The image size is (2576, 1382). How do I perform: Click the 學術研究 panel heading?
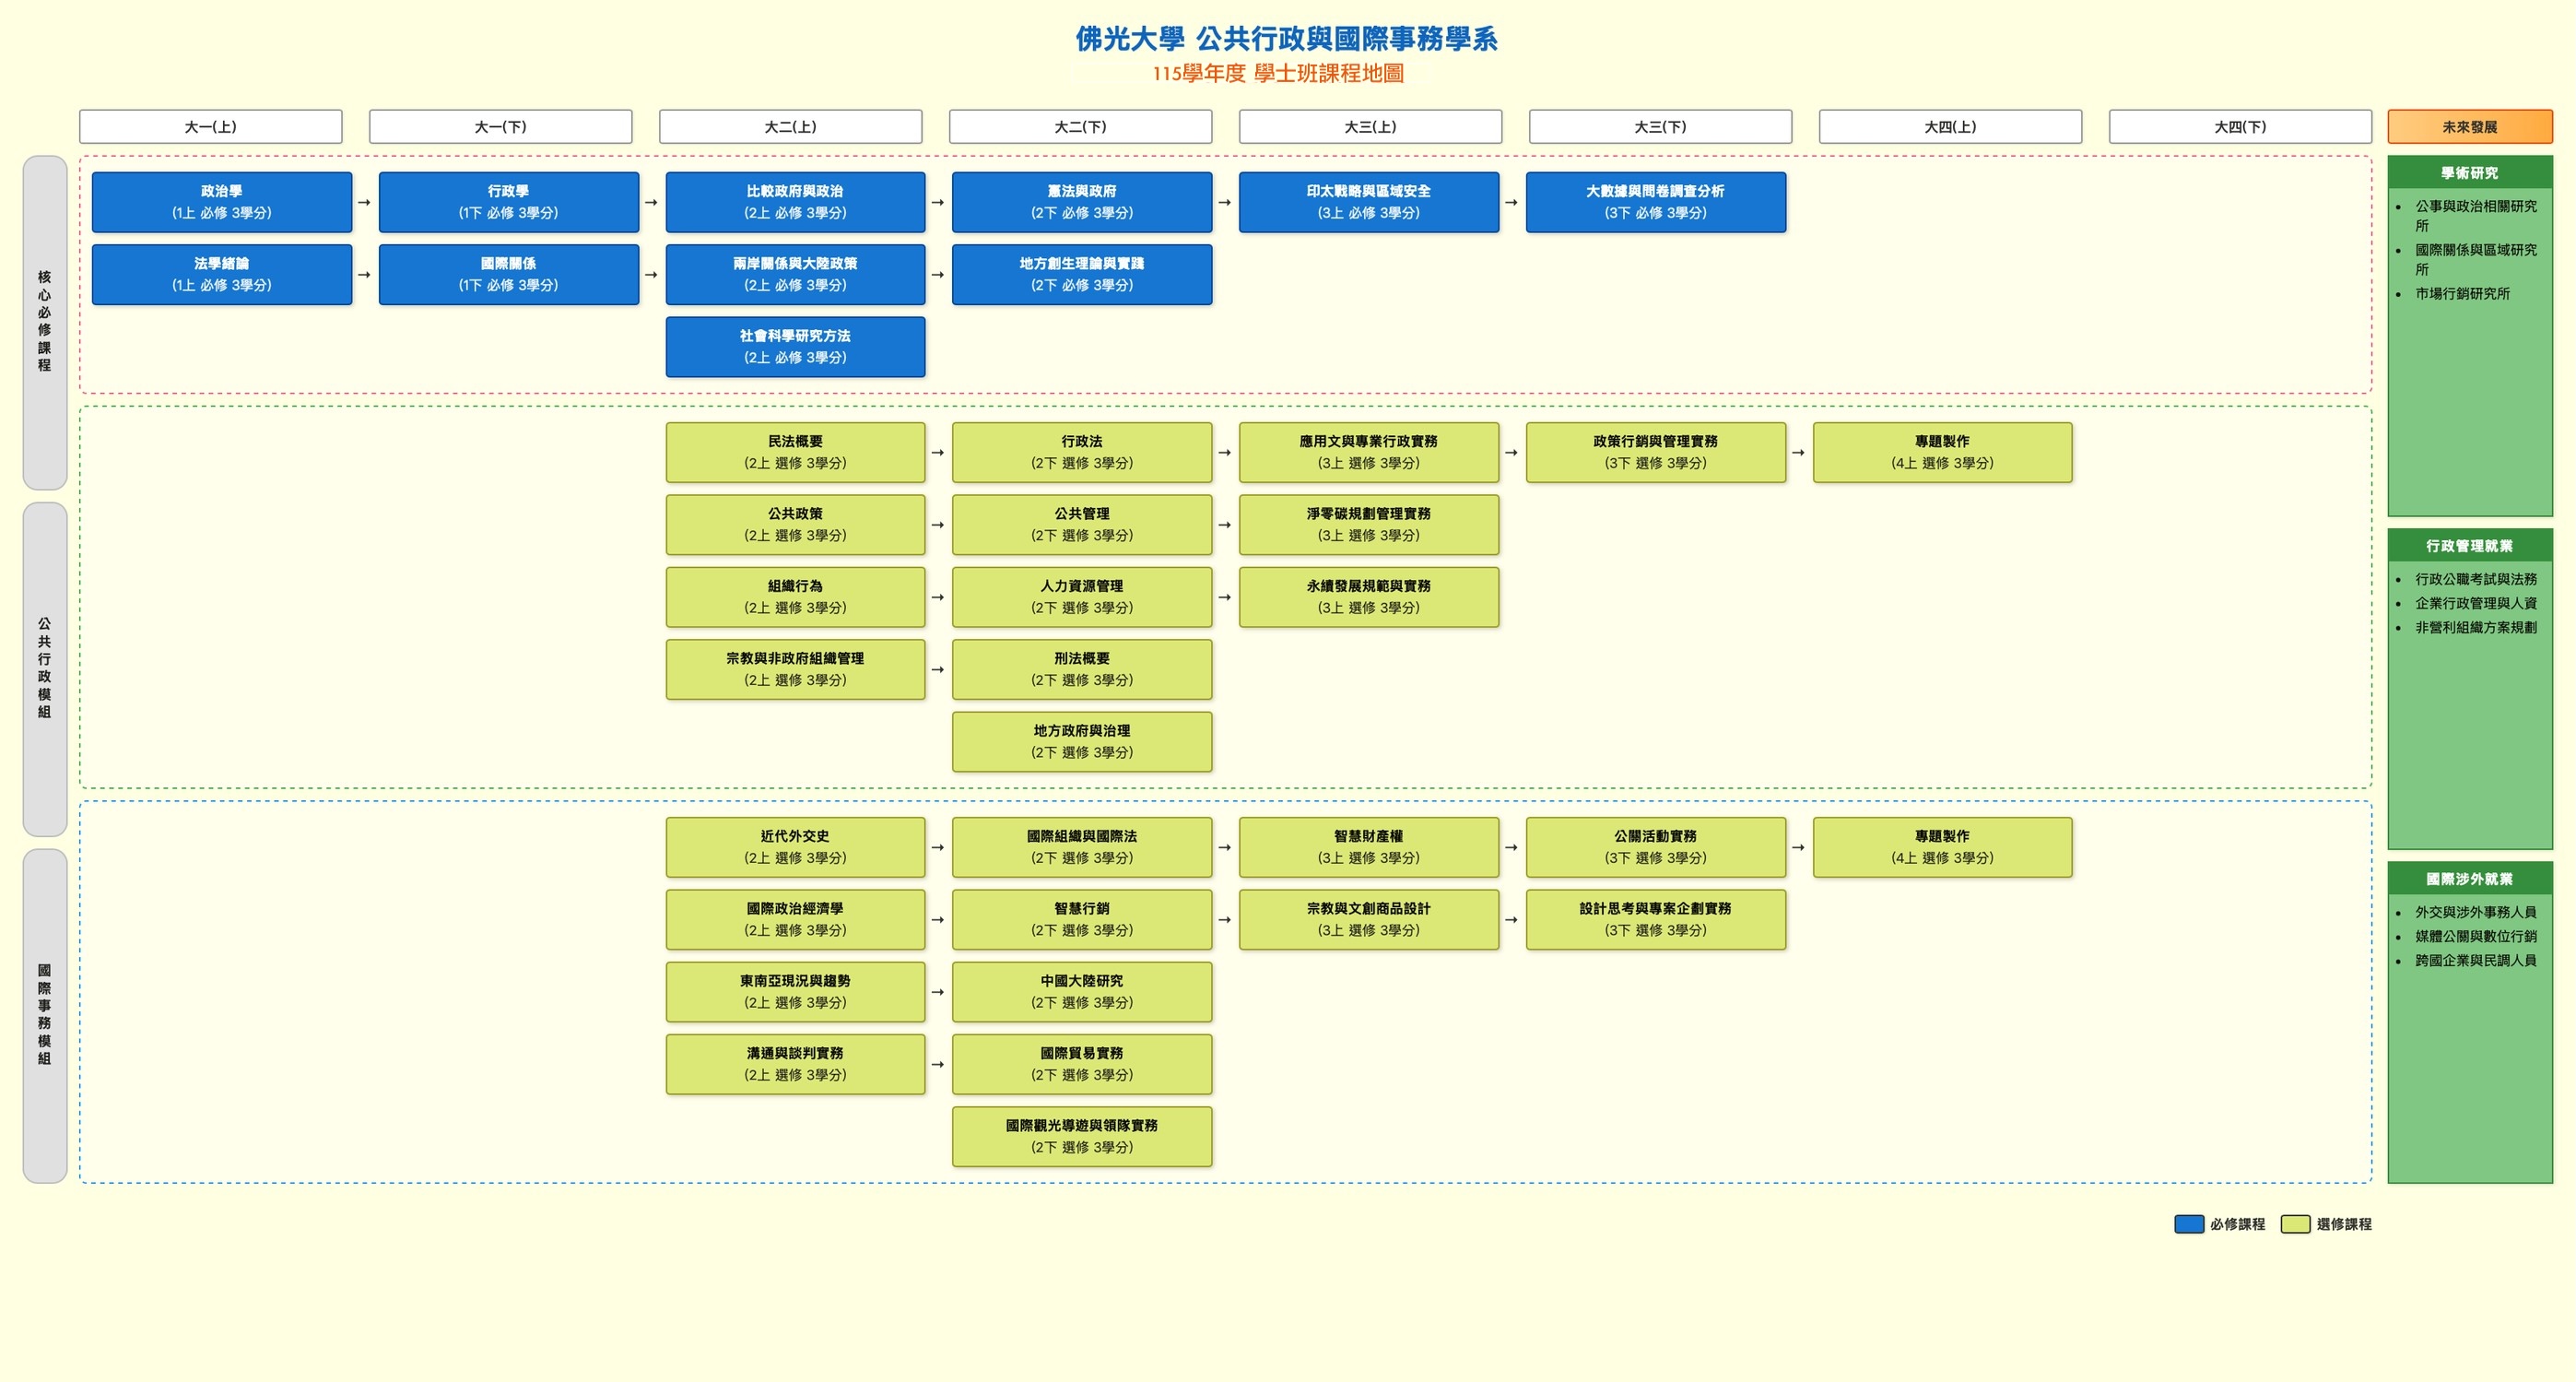[x=2468, y=172]
